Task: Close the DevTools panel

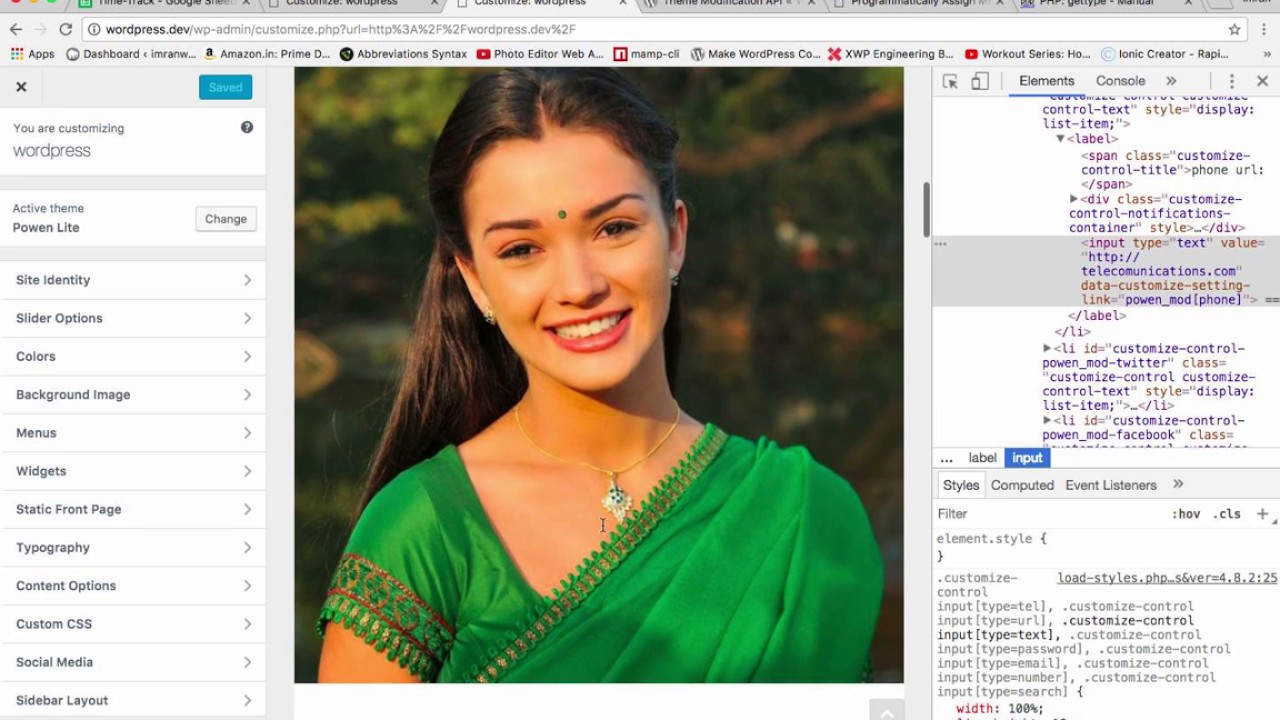Action: (x=1262, y=81)
